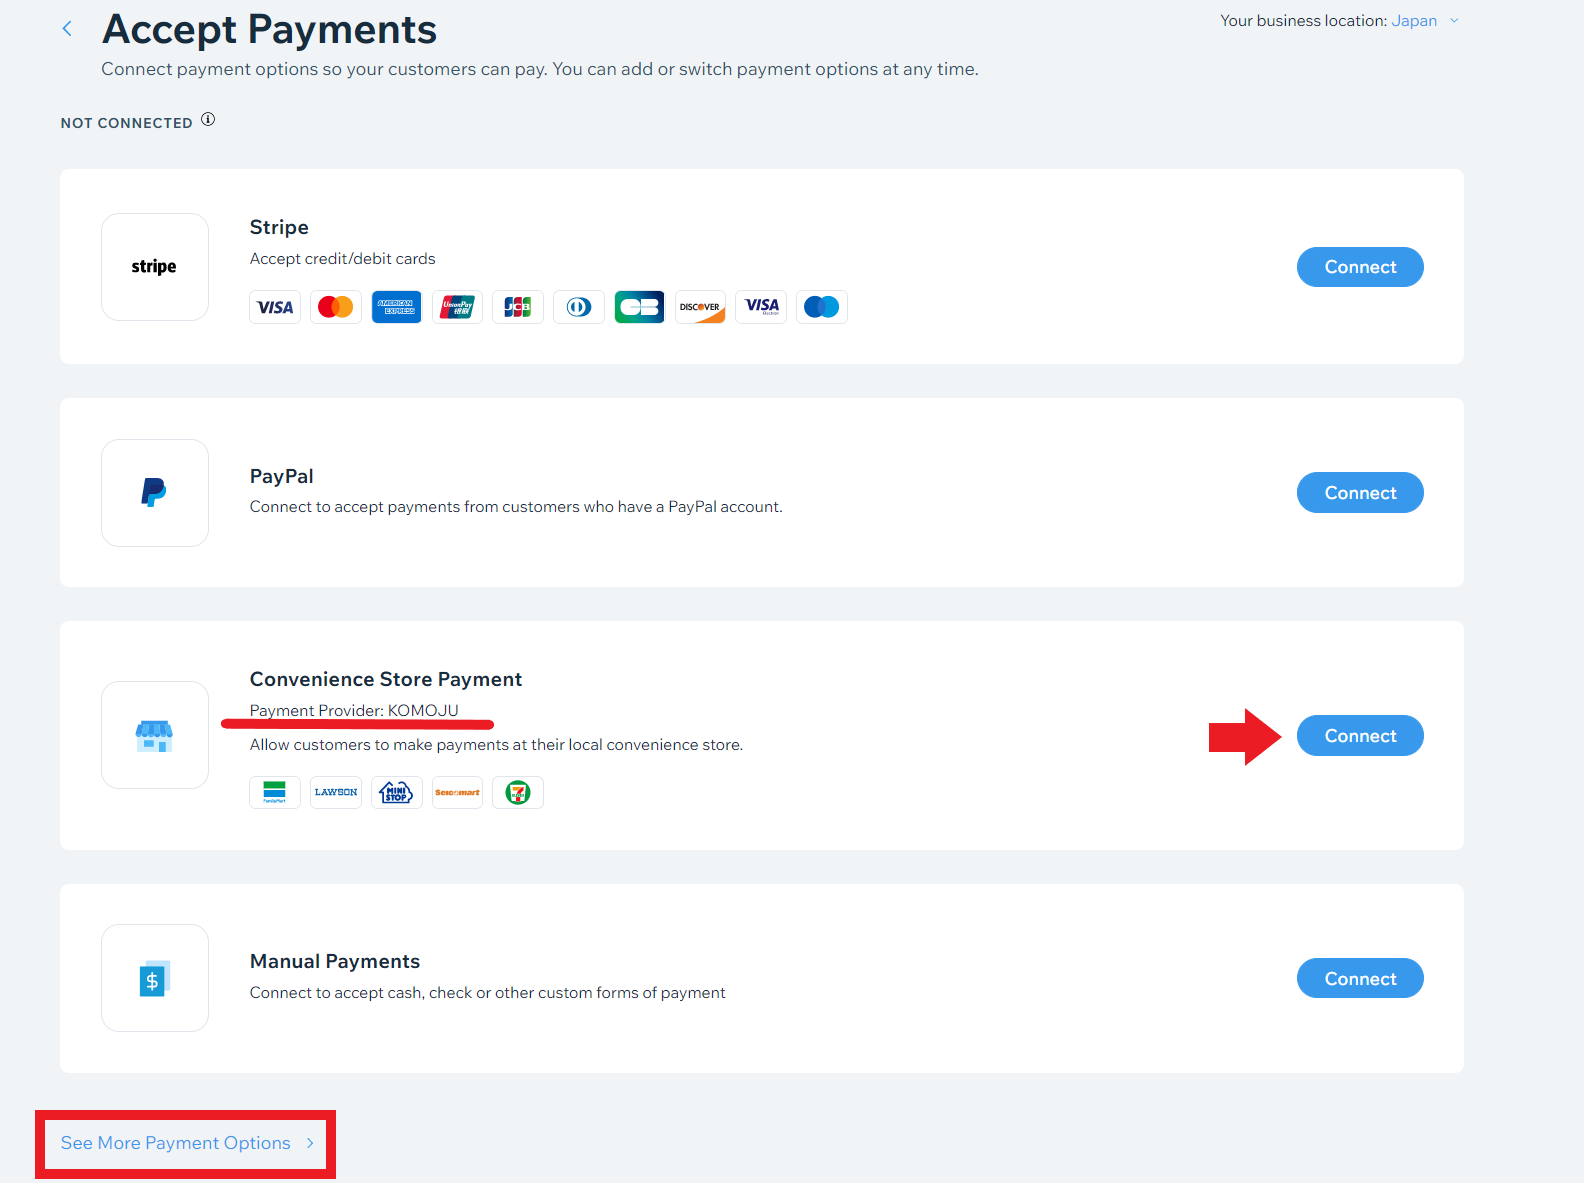
Task: Click the 7-Eleven store logo
Action: pos(518,792)
